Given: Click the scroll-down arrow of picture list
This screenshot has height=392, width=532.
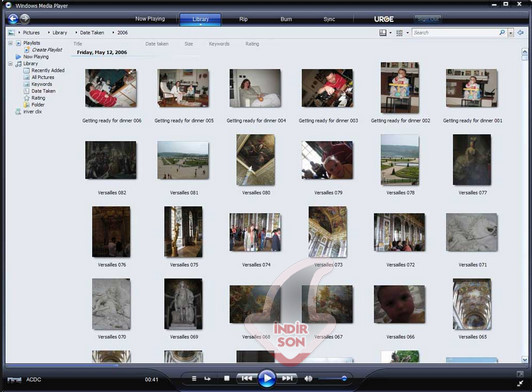Looking at the screenshot, I should [525, 359].
